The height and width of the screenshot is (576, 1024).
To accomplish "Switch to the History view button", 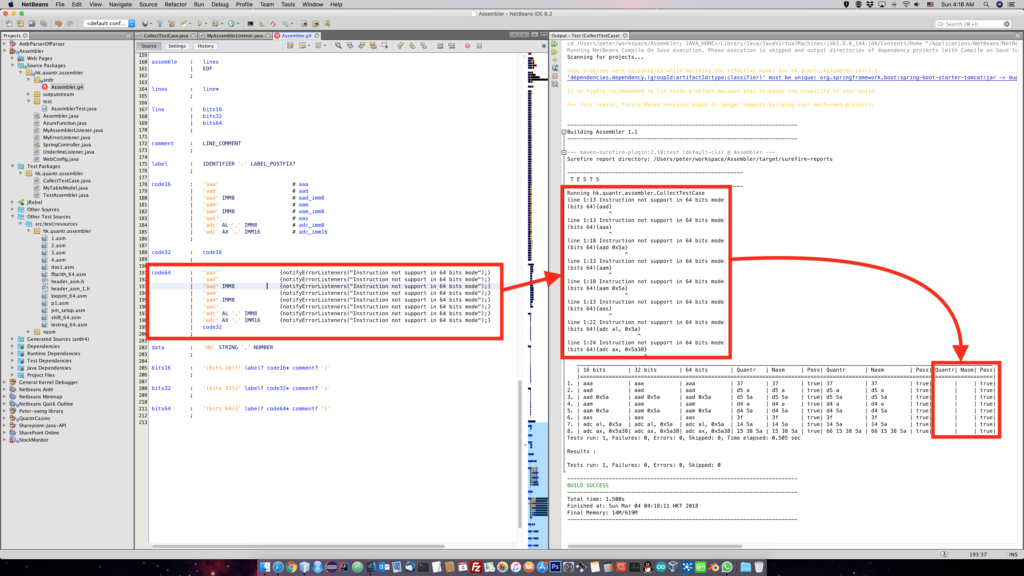I will tap(206, 46).
